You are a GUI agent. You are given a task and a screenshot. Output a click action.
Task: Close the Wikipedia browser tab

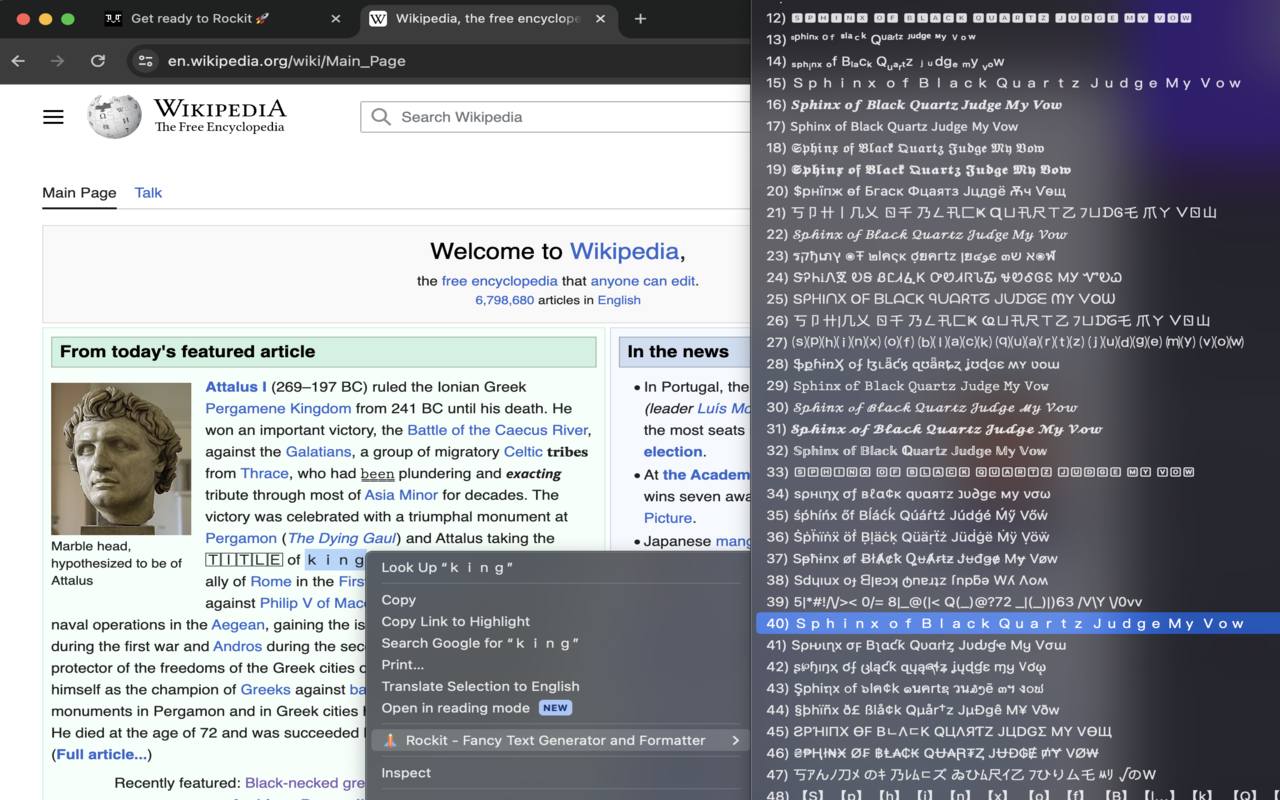click(601, 19)
